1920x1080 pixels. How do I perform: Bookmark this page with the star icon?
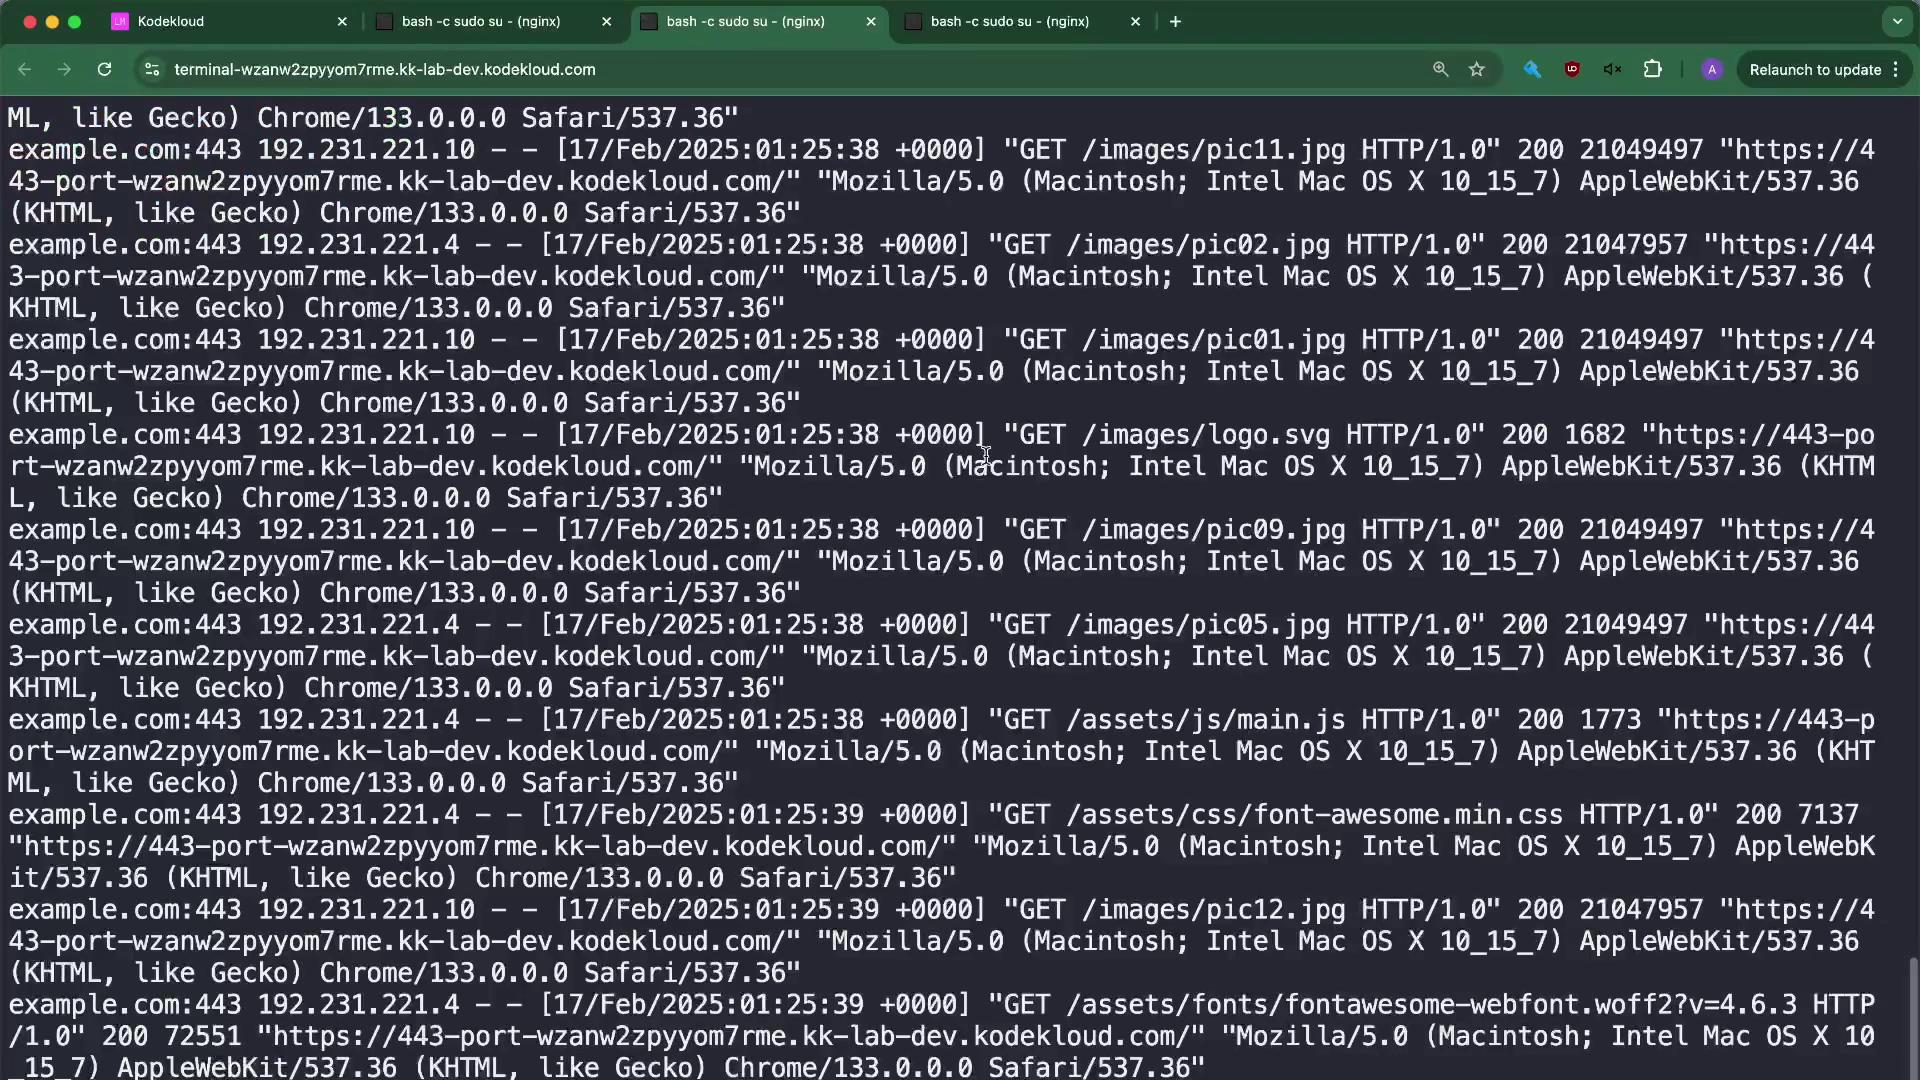(1477, 69)
